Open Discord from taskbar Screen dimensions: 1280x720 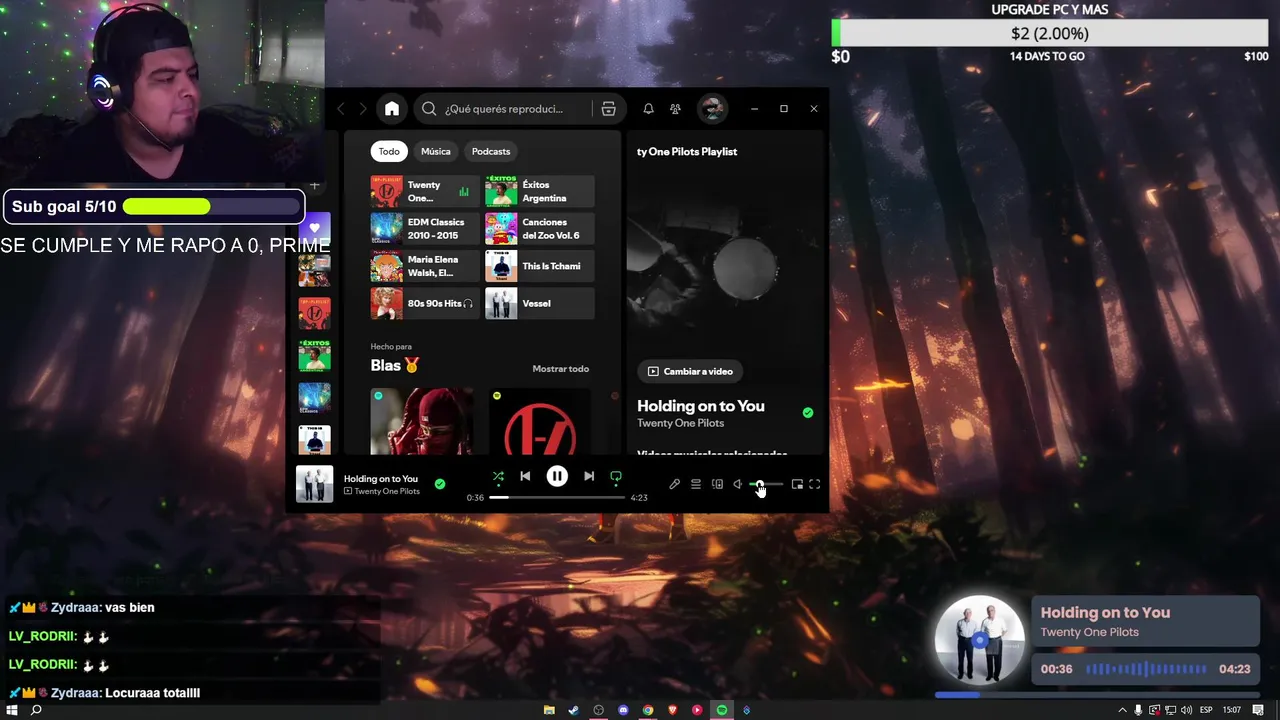[x=623, y=710]
